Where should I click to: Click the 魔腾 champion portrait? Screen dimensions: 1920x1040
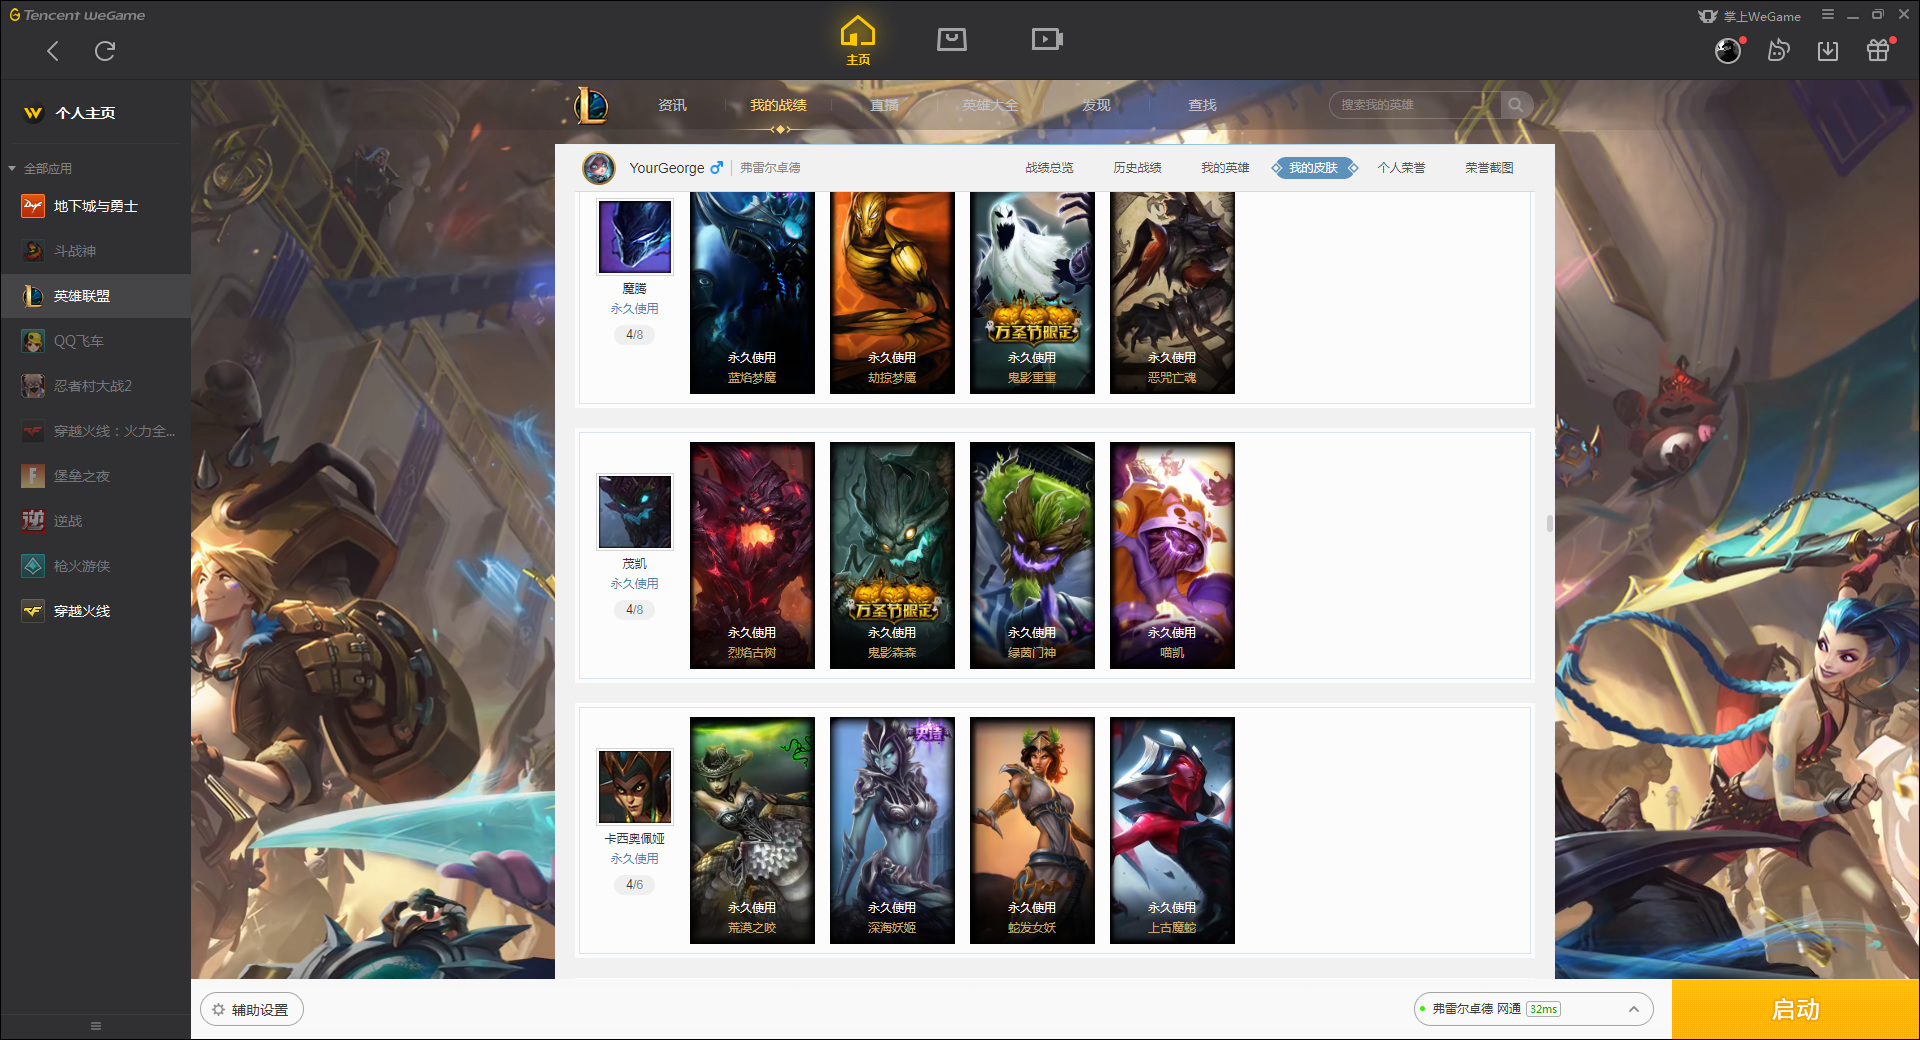tap(635, 237)
